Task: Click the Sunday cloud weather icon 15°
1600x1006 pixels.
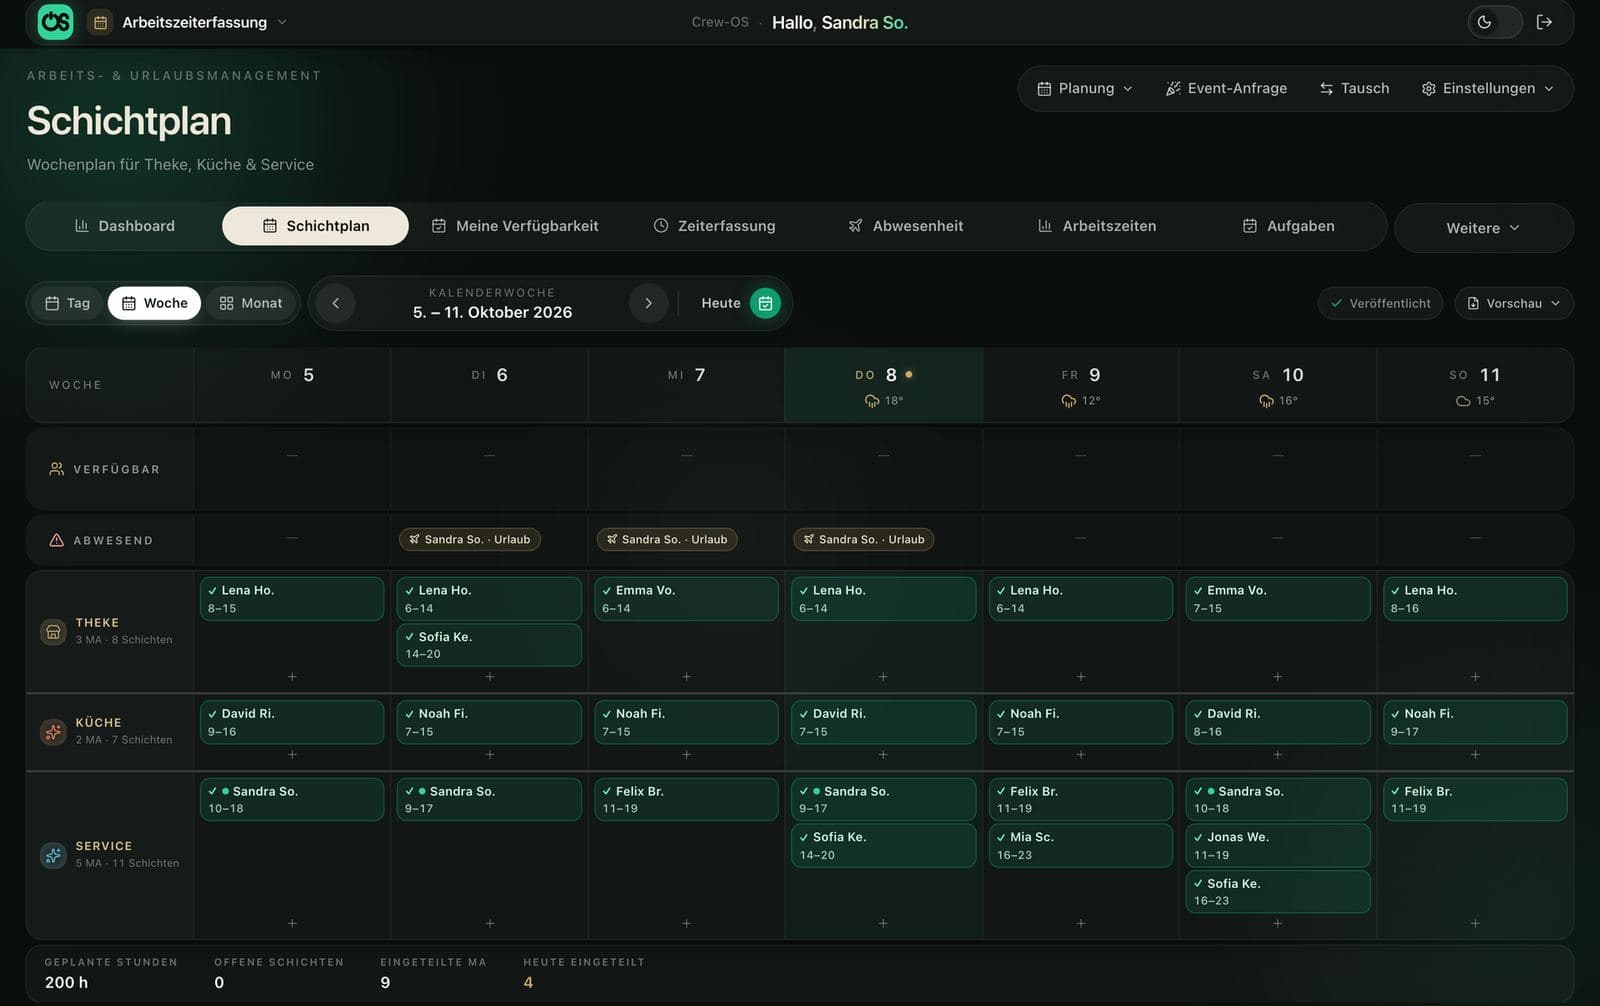Action: click(1463, 401)
